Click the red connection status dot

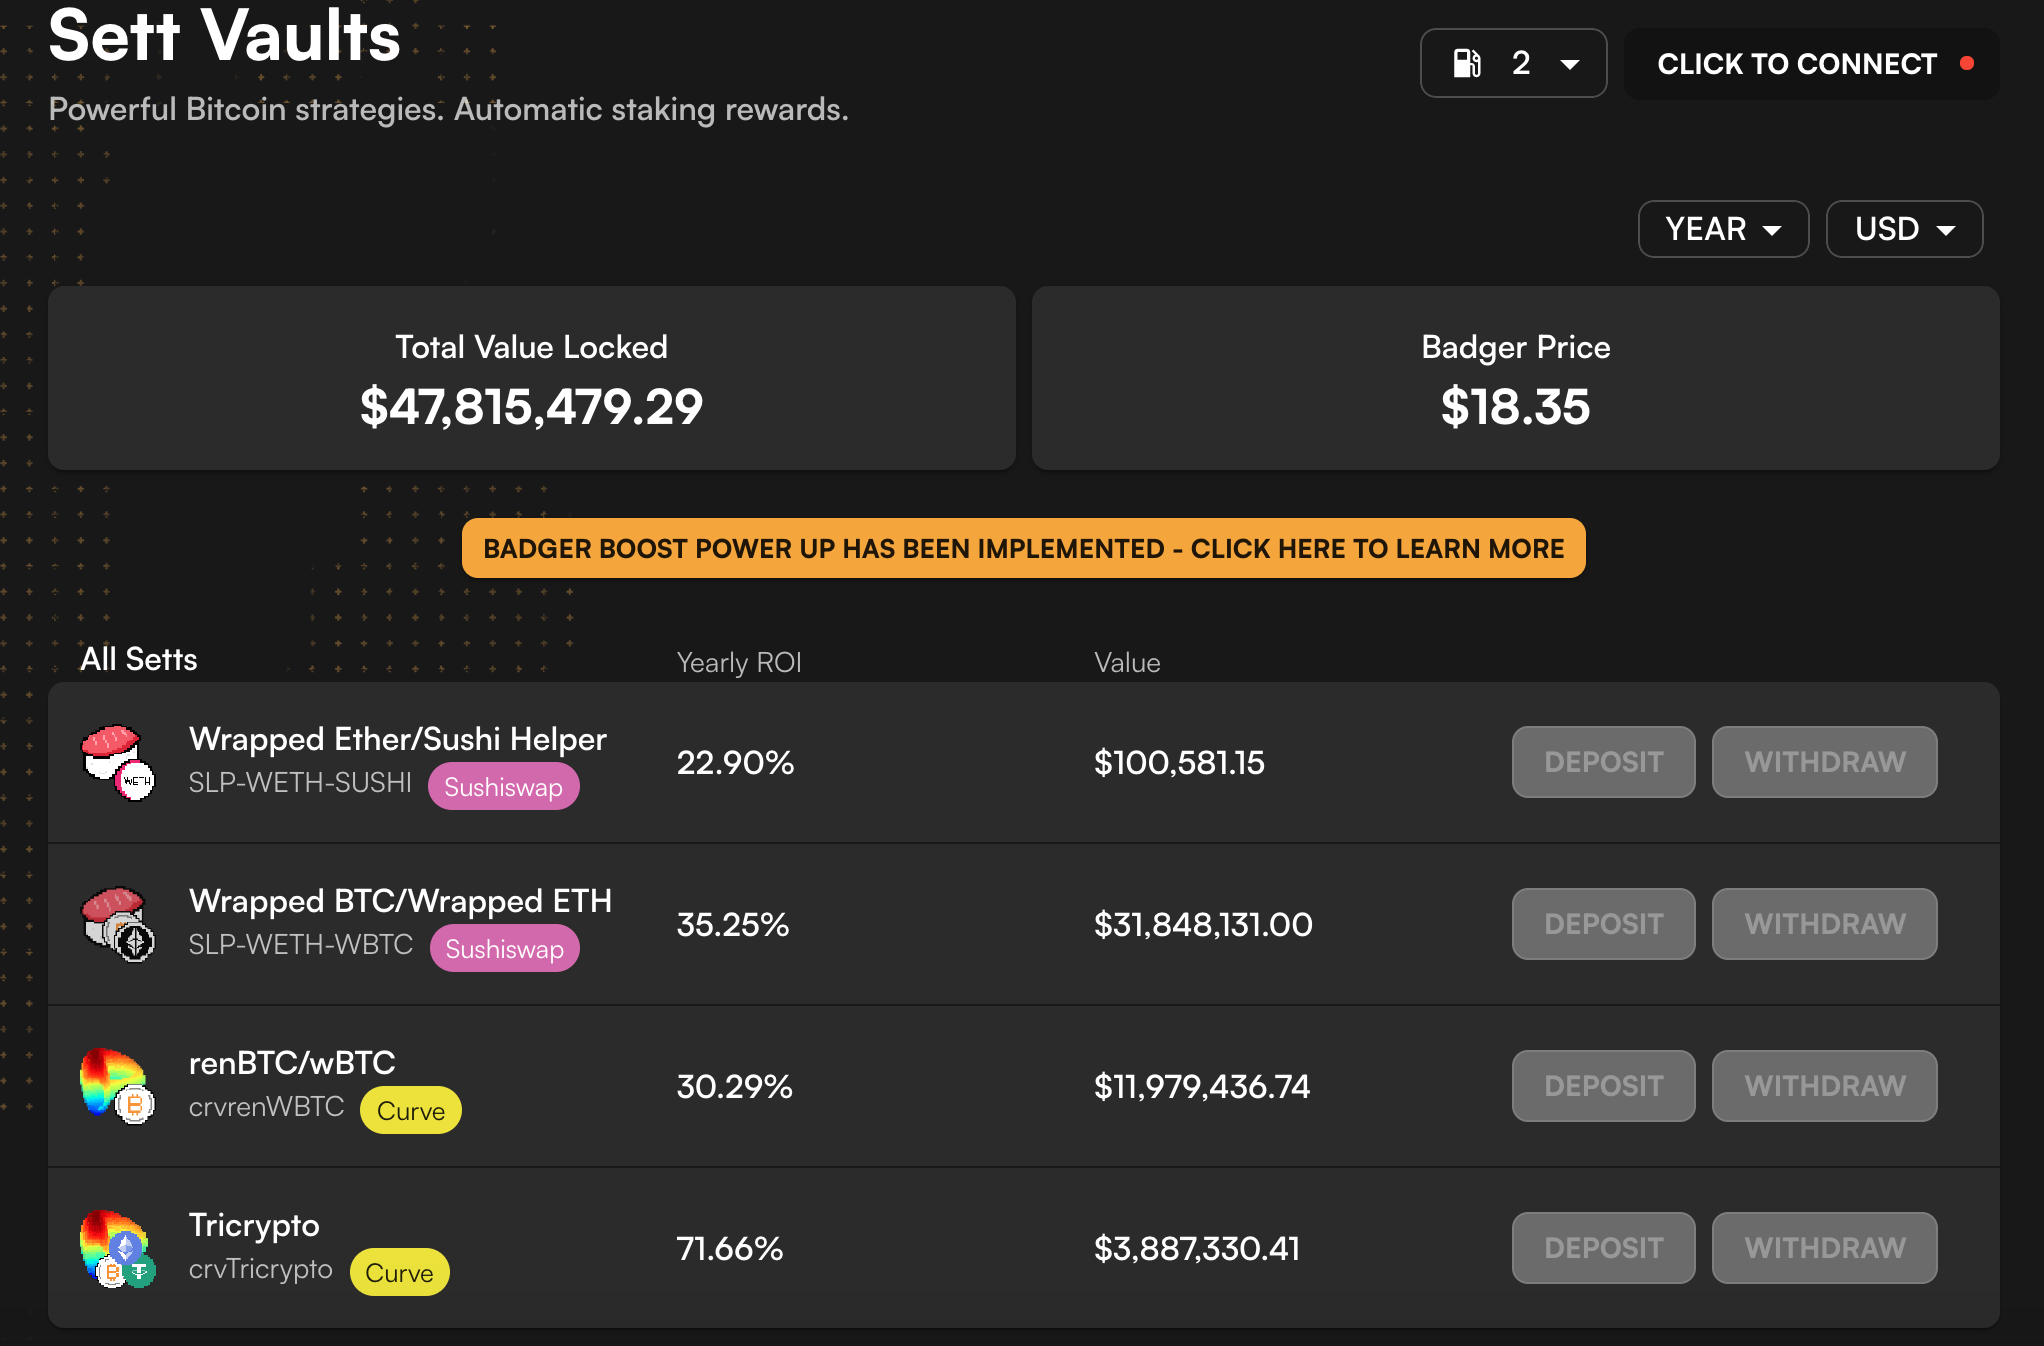coord(1966,63)
